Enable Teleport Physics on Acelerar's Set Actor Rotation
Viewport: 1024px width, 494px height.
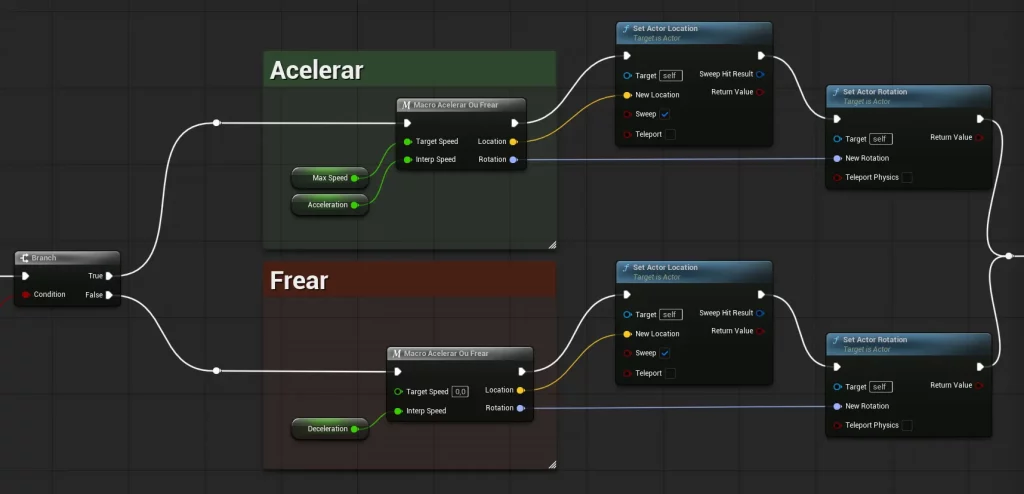click(907, 178)
